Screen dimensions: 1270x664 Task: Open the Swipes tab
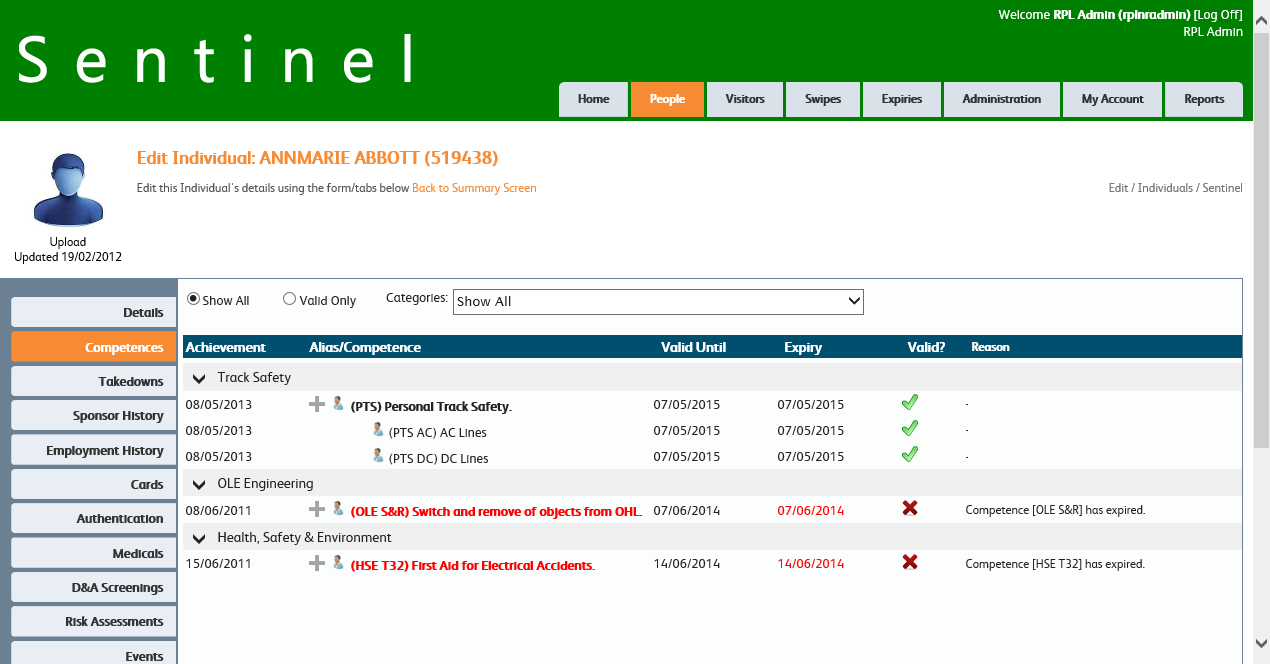(823, 99)
